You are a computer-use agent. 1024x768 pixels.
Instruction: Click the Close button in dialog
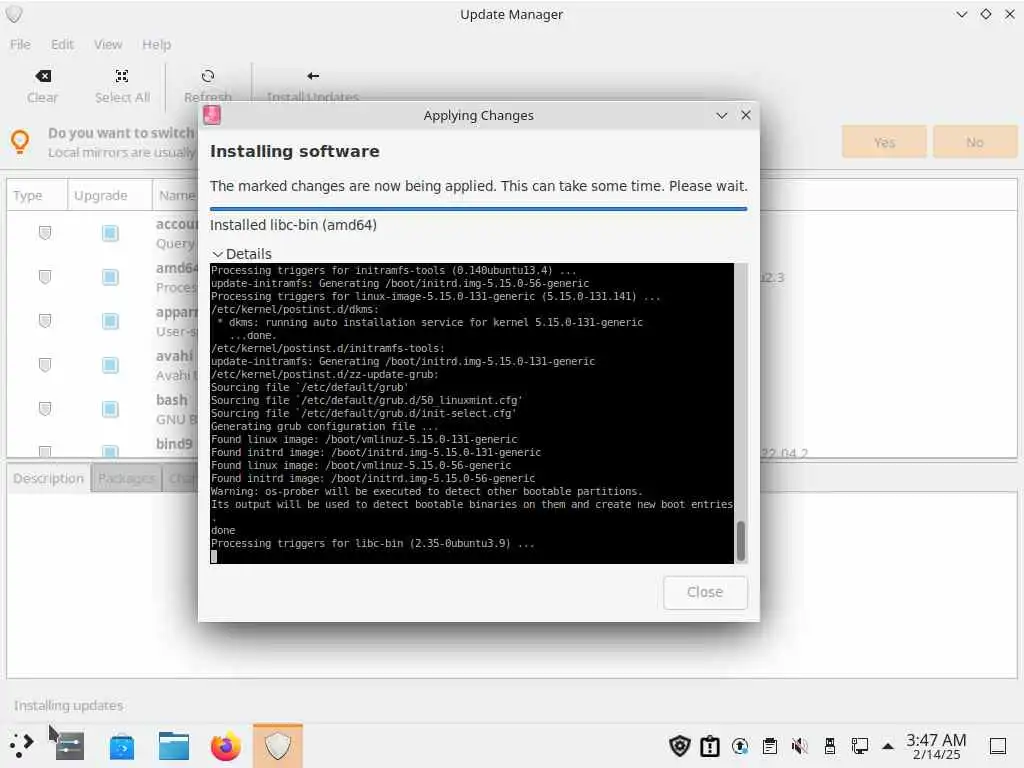[705, 592]
